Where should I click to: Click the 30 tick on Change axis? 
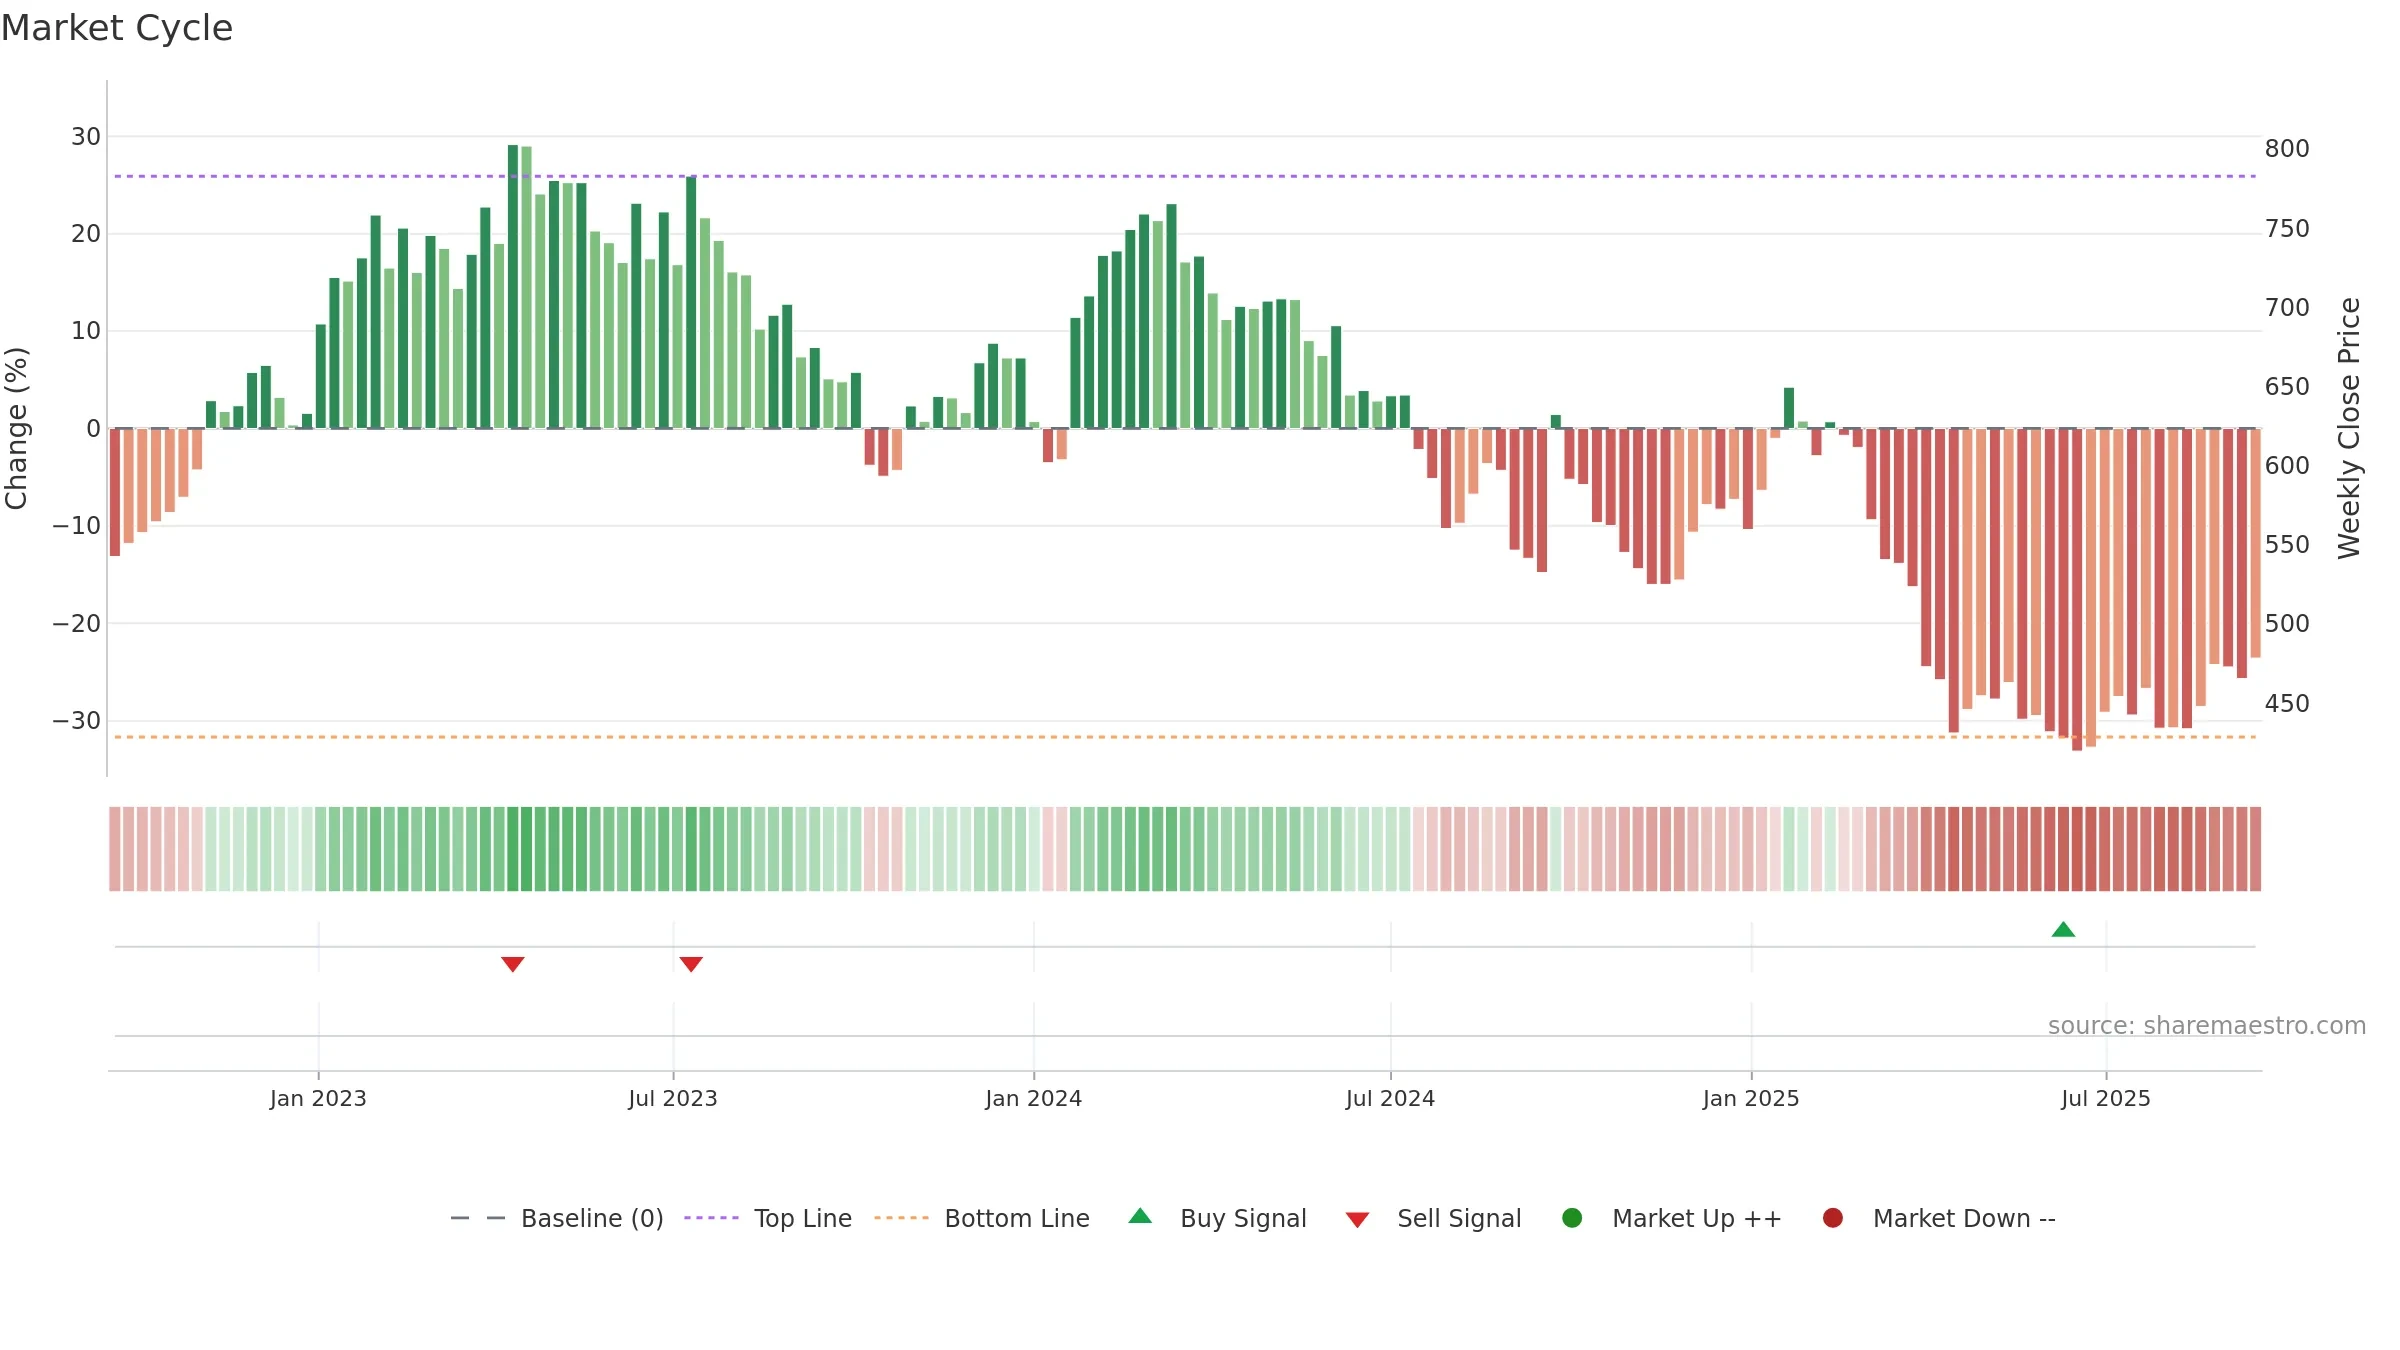click(86, 136)
